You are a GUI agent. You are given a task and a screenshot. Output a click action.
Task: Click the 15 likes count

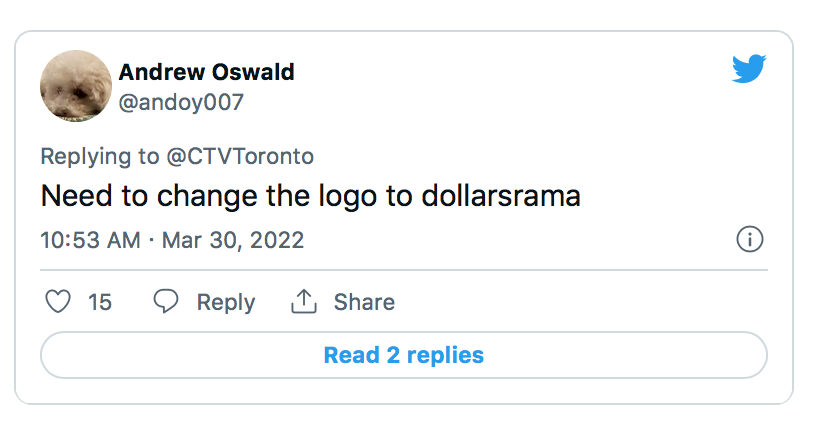pyautogui.click(x=100, y=302)
